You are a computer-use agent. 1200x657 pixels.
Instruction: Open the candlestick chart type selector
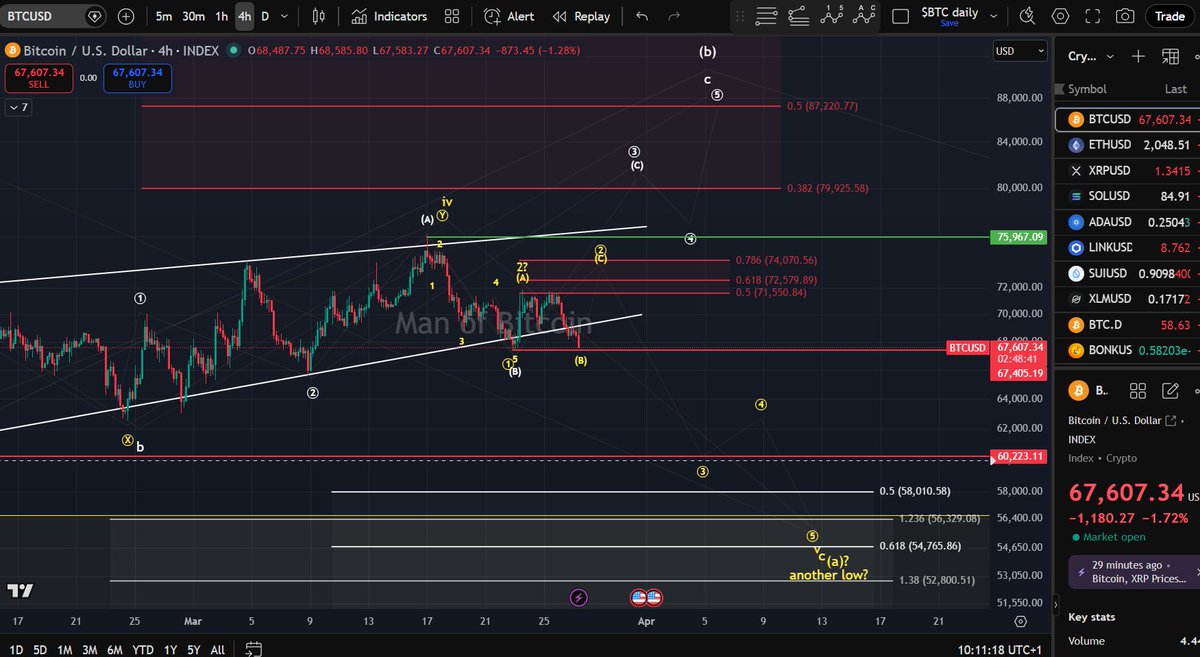pos(318,17)
